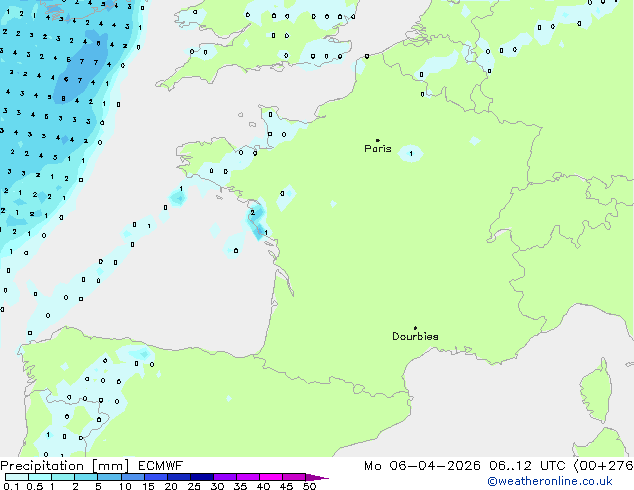Click the Paris city label
634x490 pixels.
point(378,149)
